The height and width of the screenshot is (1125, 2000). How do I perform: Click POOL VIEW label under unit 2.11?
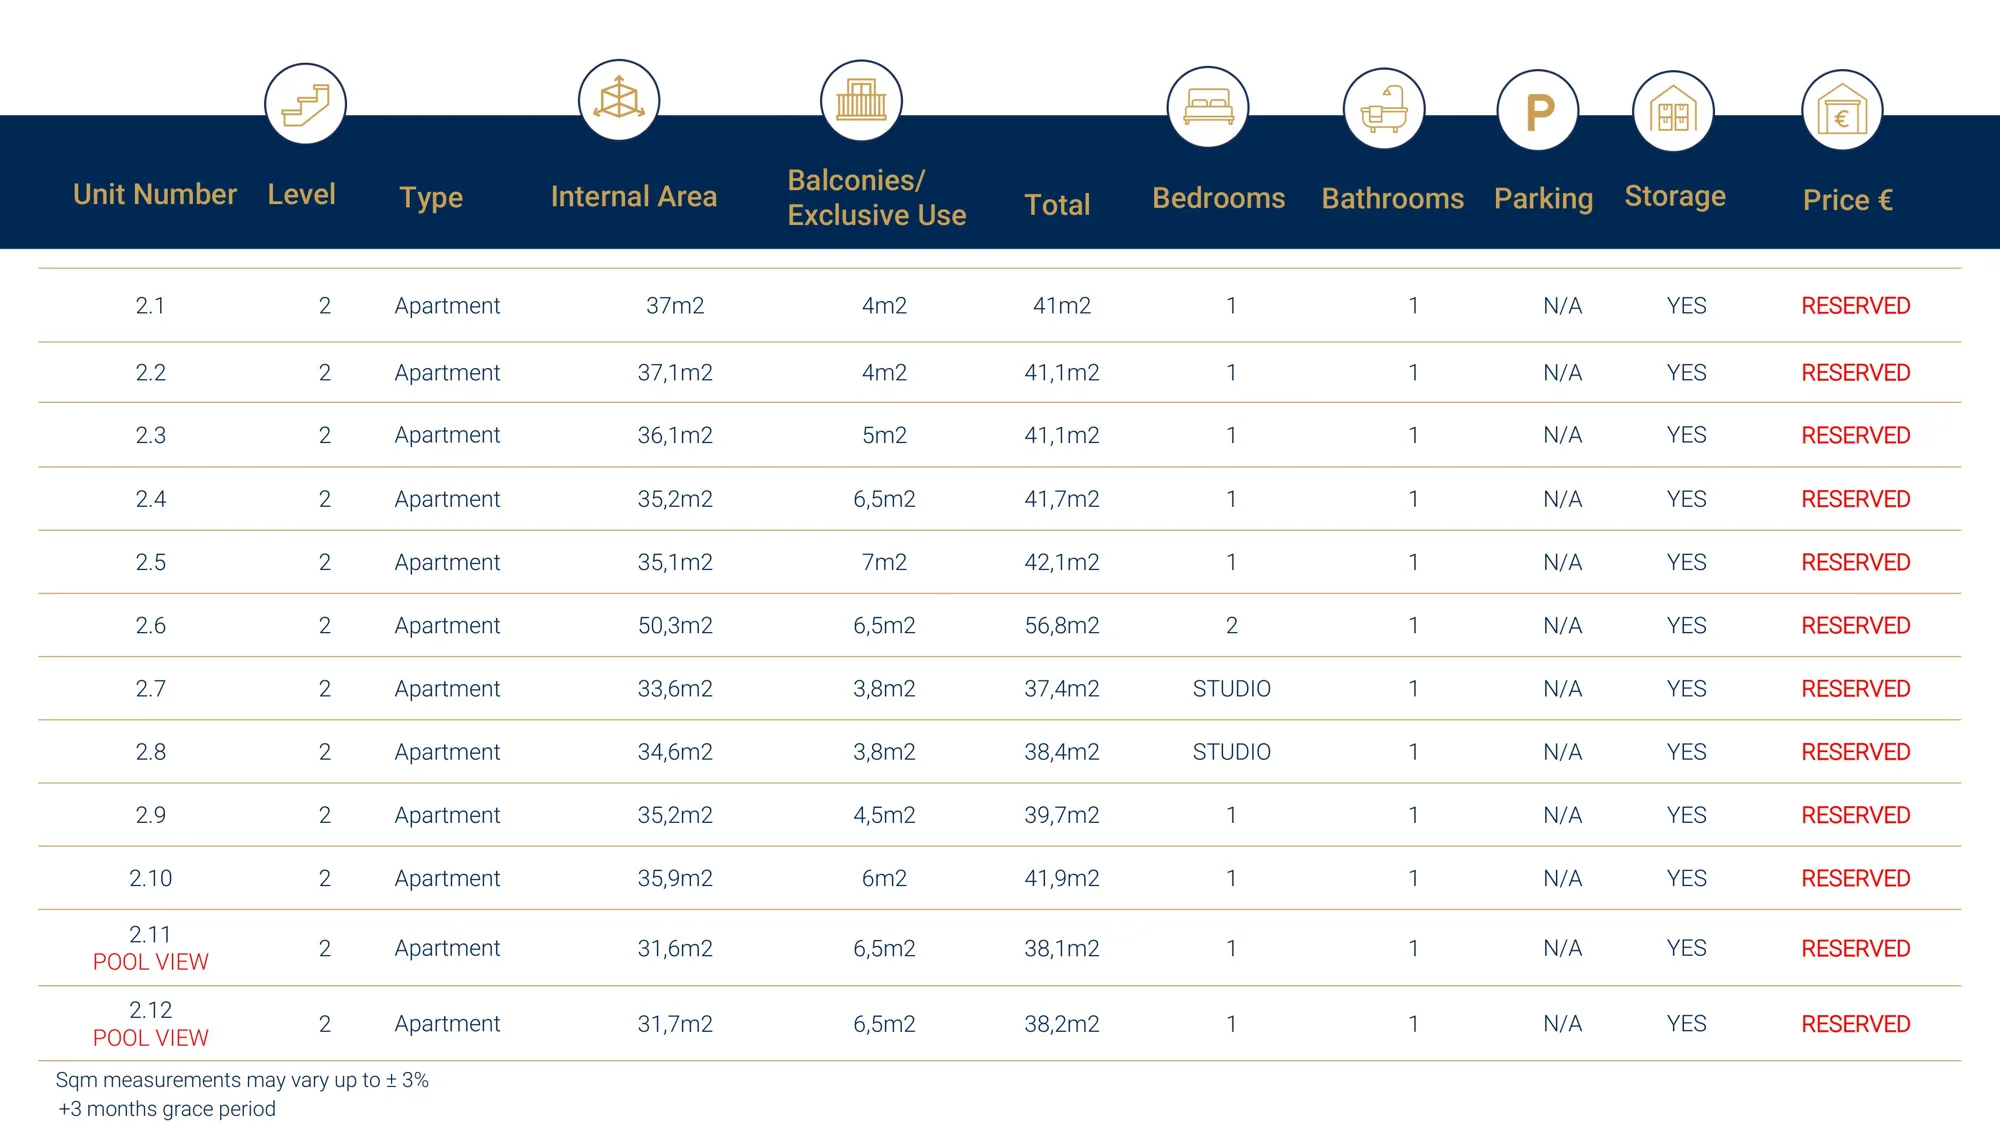(x=150, y=962)
